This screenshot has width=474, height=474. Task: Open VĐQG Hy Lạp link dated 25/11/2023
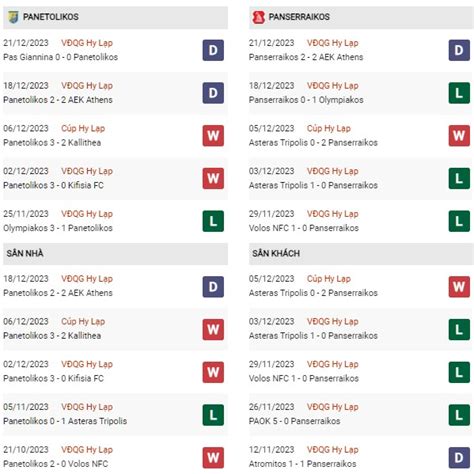click(87, 214)
